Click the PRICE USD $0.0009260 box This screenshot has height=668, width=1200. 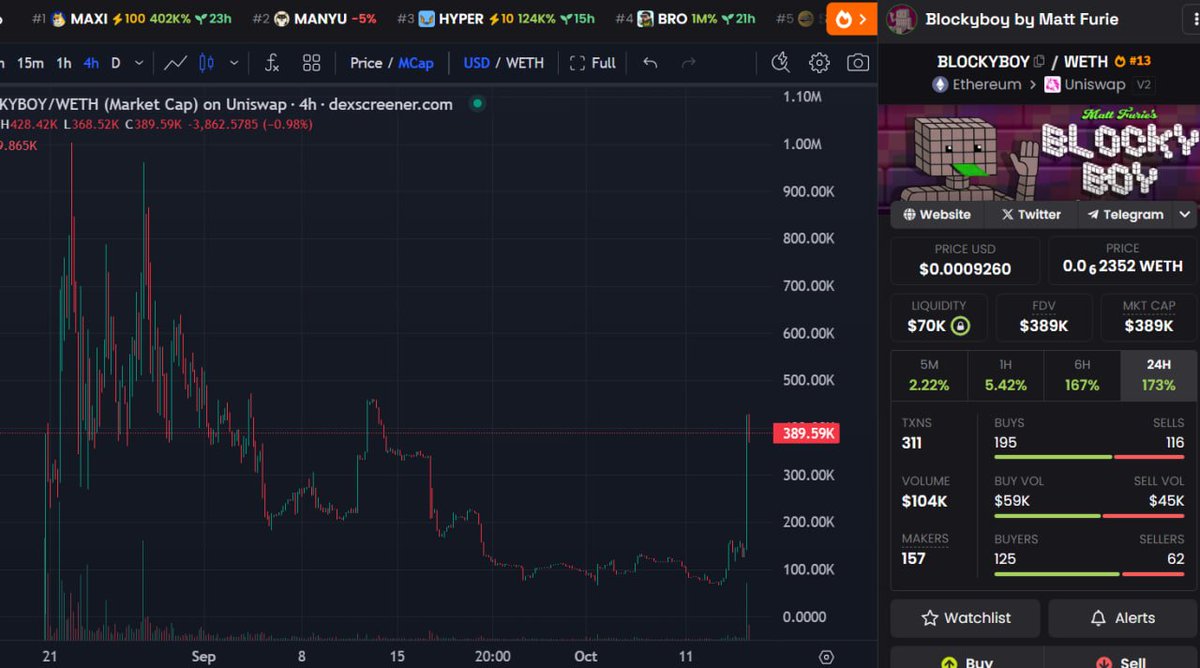(x=965, y=260)
